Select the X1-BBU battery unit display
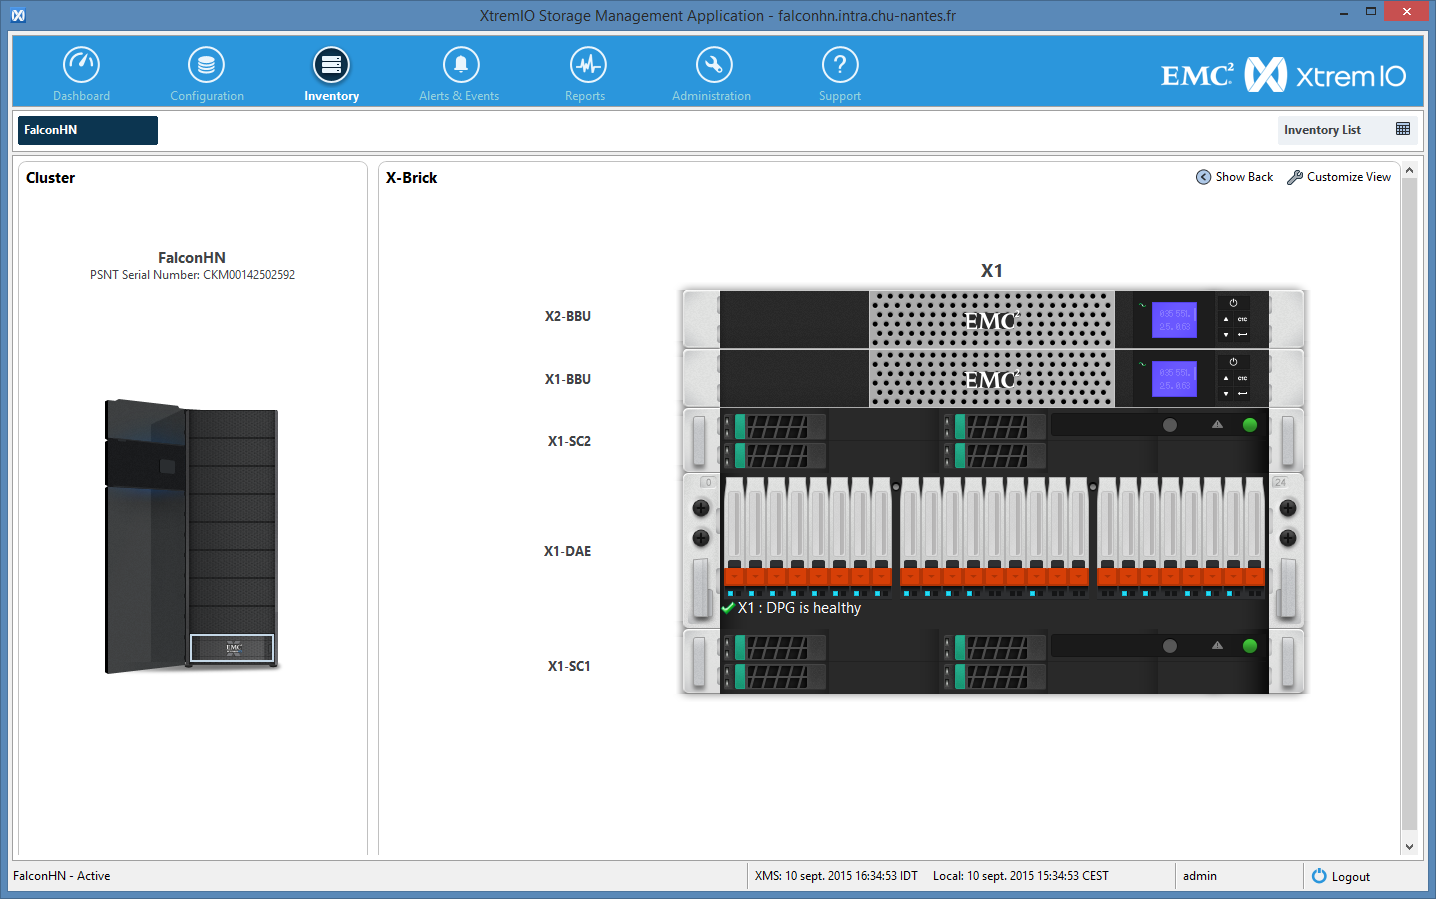 (1174, 379)
